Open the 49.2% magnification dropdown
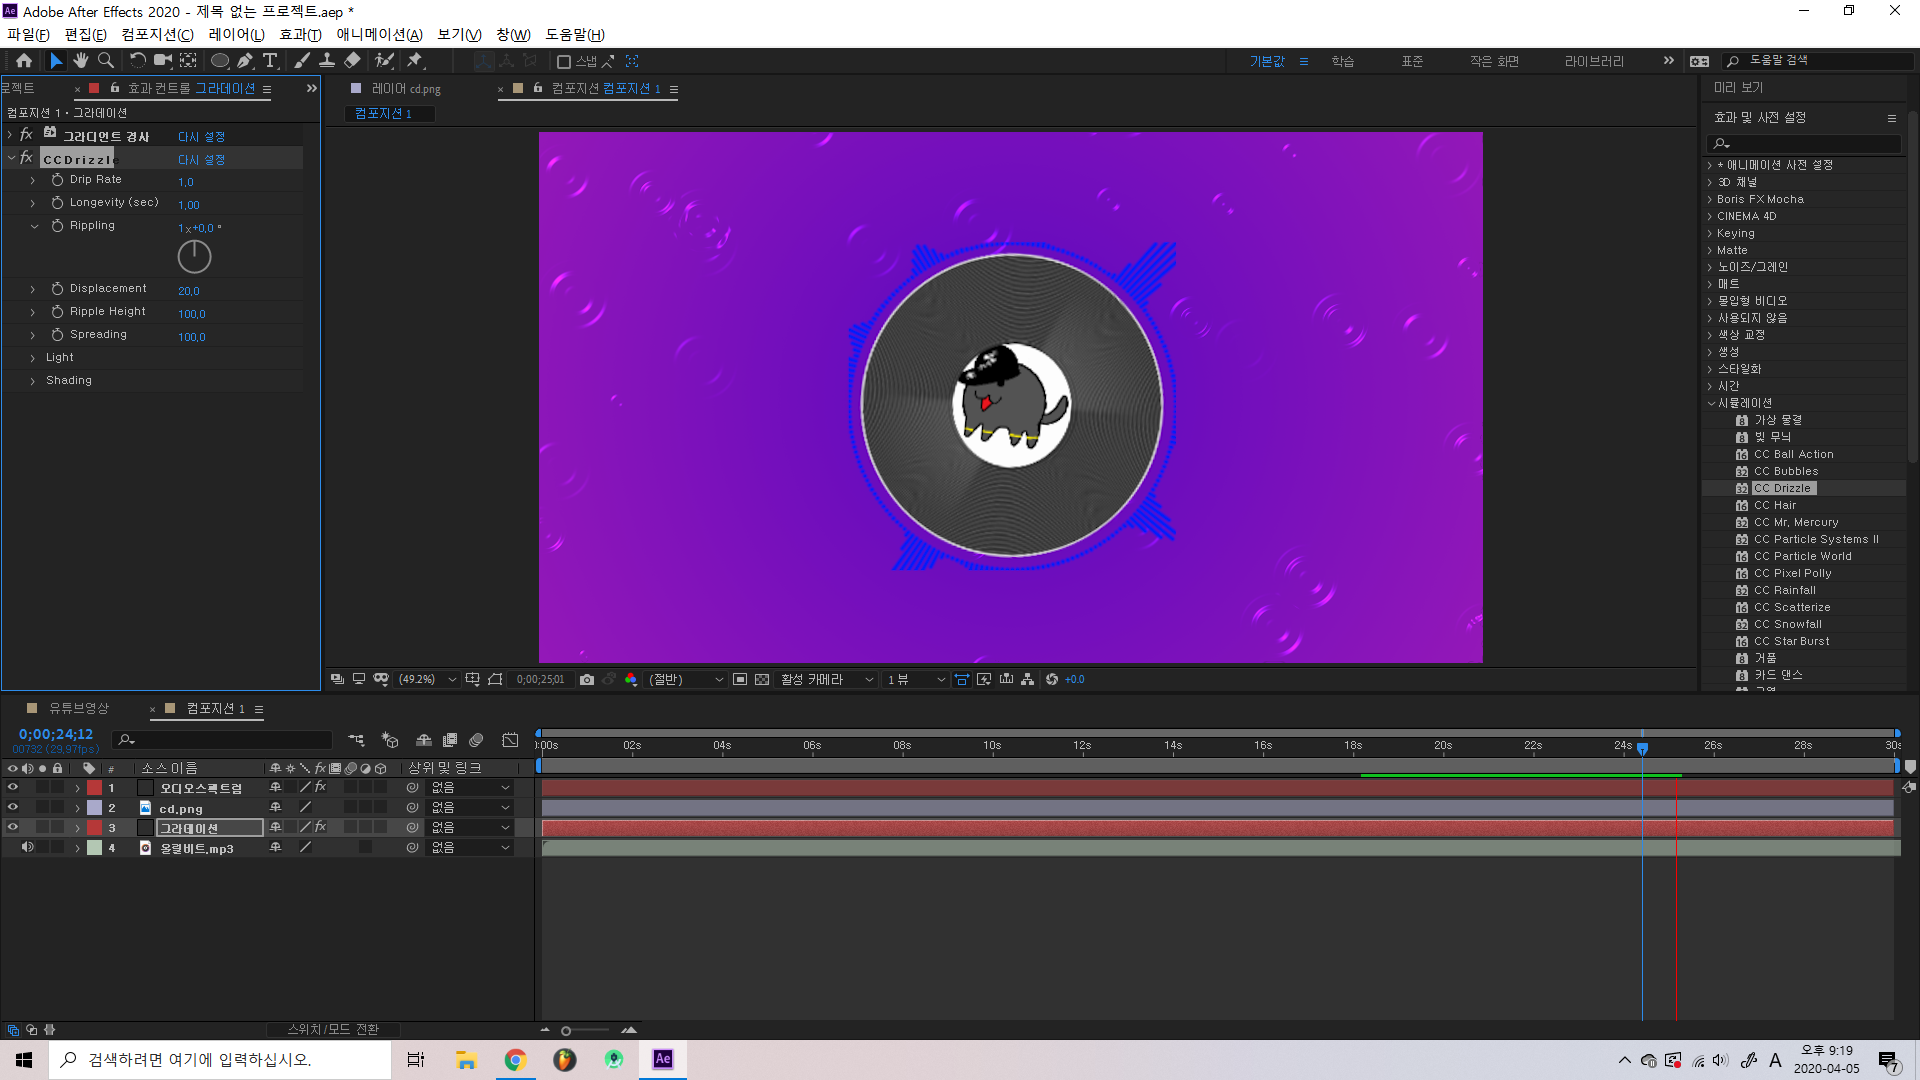Image resolution: width=1920 pixels, height=1080 pixels. click(x=427, y=680)
